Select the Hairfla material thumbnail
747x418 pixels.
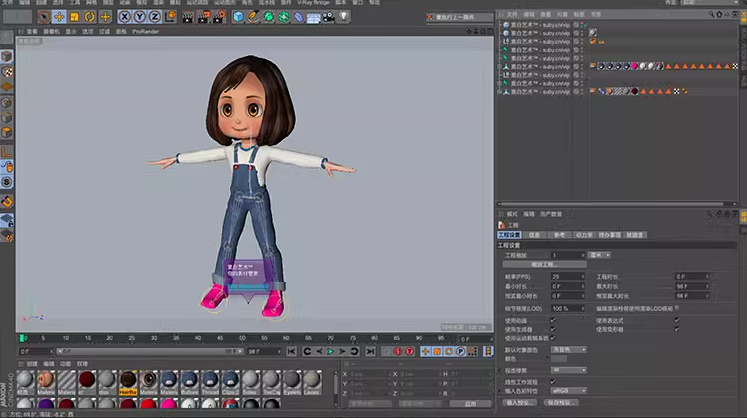[x=128, y=379]
